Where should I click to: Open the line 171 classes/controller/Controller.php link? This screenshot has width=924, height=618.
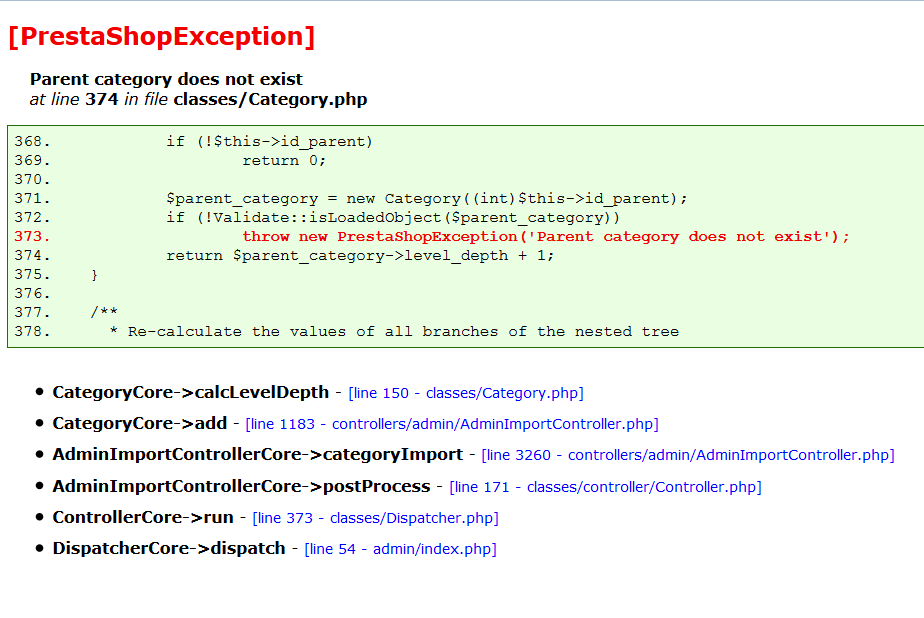(x=605, y=487)
